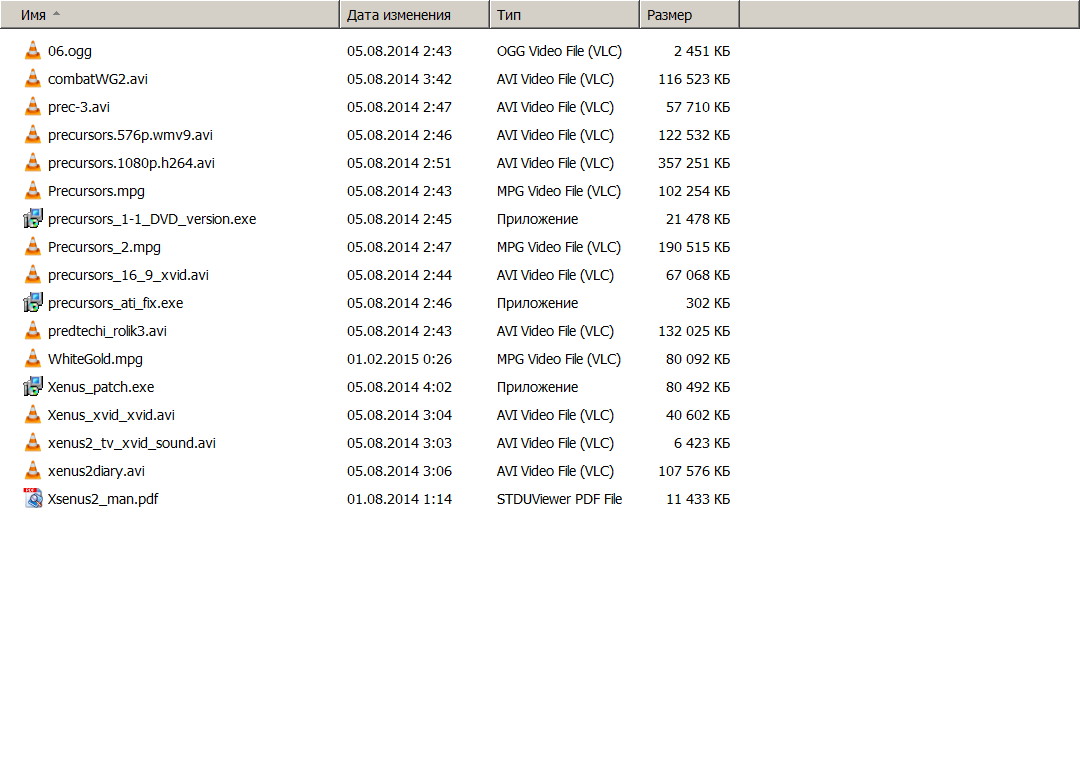
Task: Select the file name 06.ogg
Action: [70, 52]
